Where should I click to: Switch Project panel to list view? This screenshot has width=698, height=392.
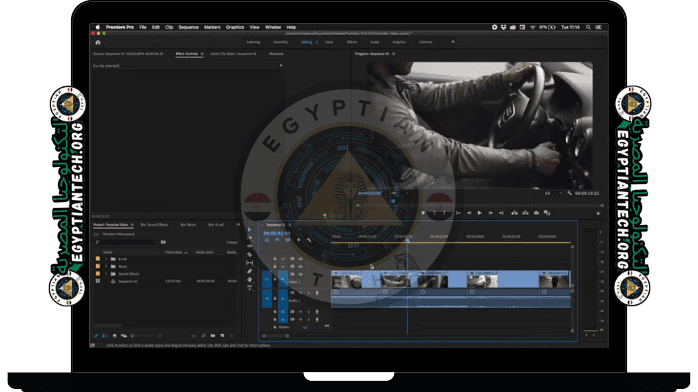tap(106, 336)
